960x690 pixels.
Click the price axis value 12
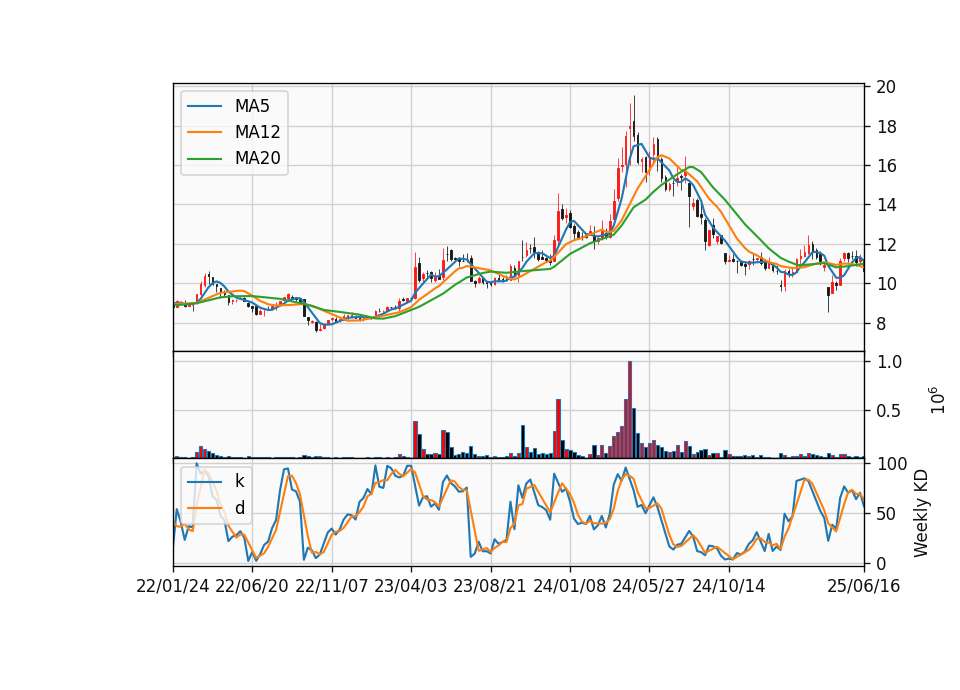(886, 245)
